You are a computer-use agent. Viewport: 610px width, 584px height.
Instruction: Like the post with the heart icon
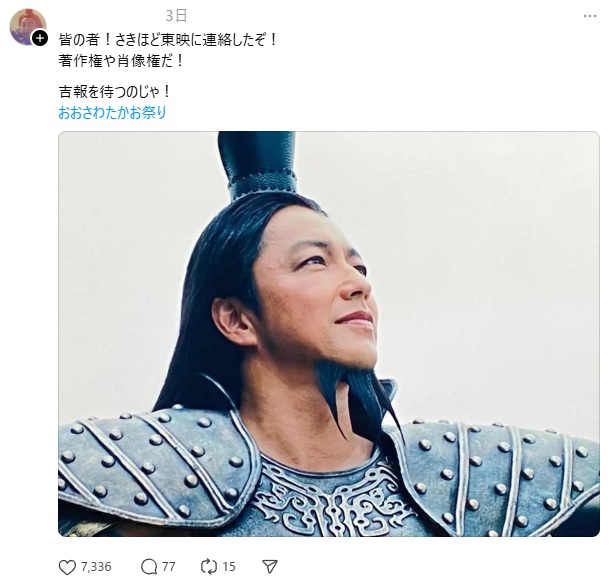point(67,567)
